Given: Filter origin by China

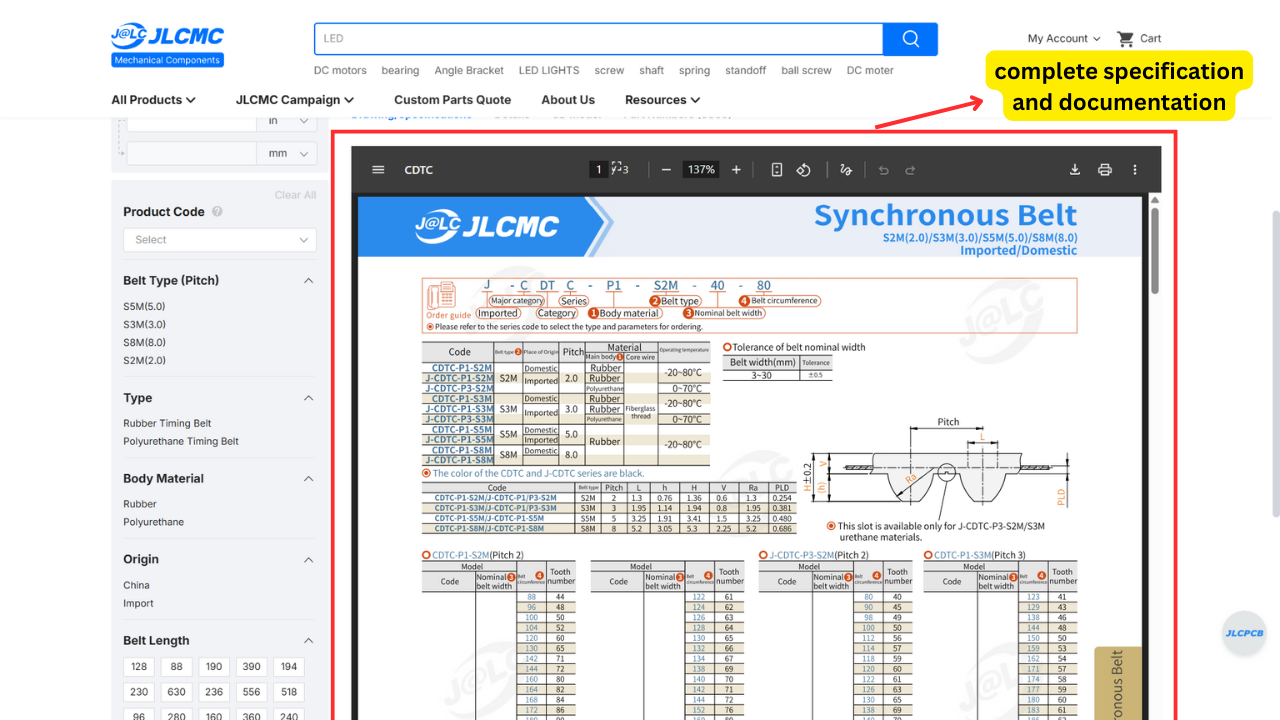Looking at the screenshot, I should [137, 586].
